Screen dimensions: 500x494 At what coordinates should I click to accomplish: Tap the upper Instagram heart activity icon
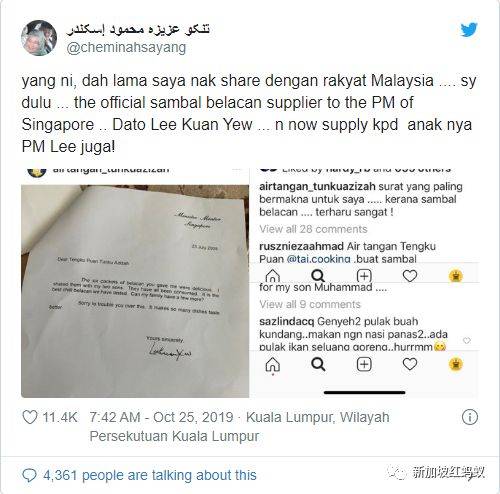pyautogui.click(x=410, y=276)
